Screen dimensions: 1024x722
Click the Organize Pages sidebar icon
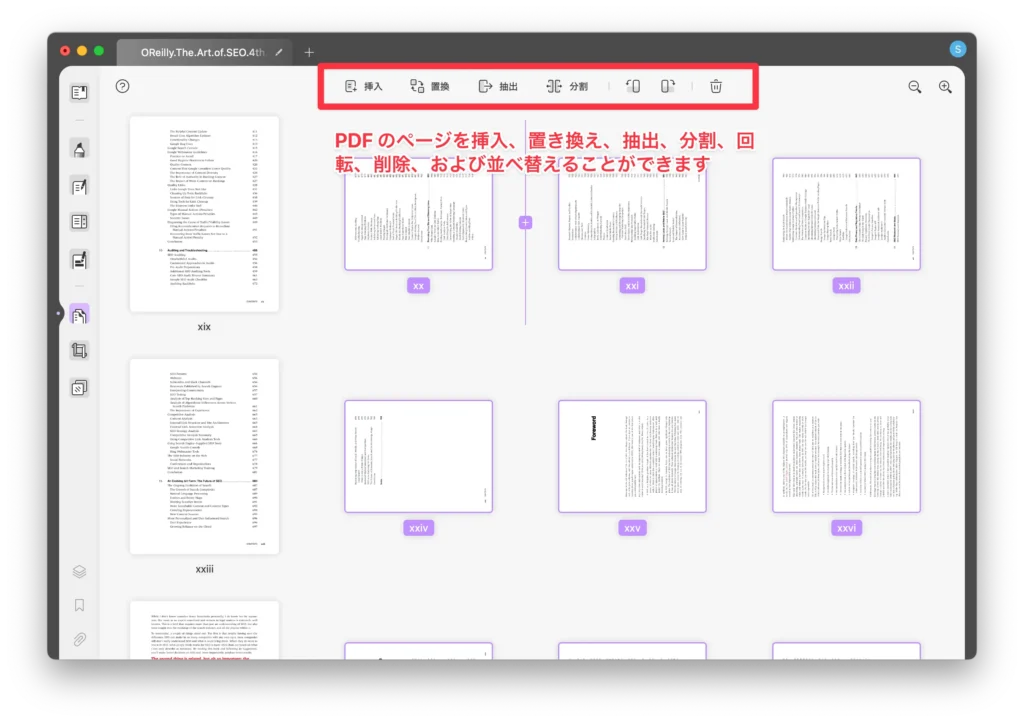tap(79, 315)
